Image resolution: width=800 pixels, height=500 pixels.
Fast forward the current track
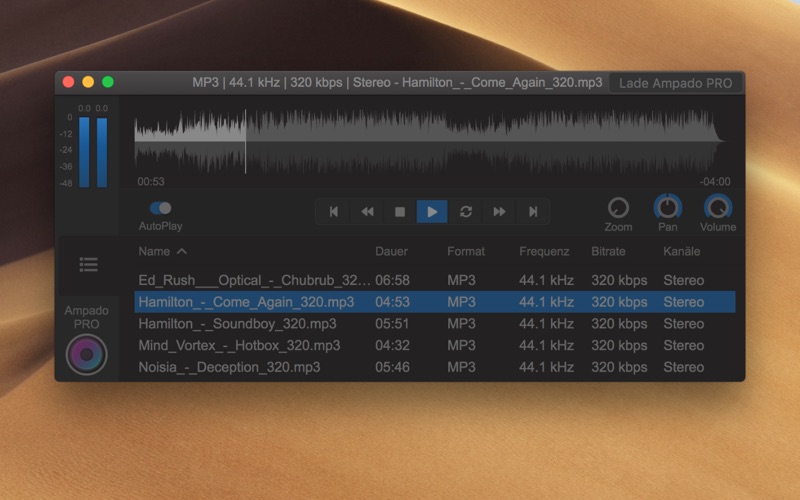click(x=499, y=211)
